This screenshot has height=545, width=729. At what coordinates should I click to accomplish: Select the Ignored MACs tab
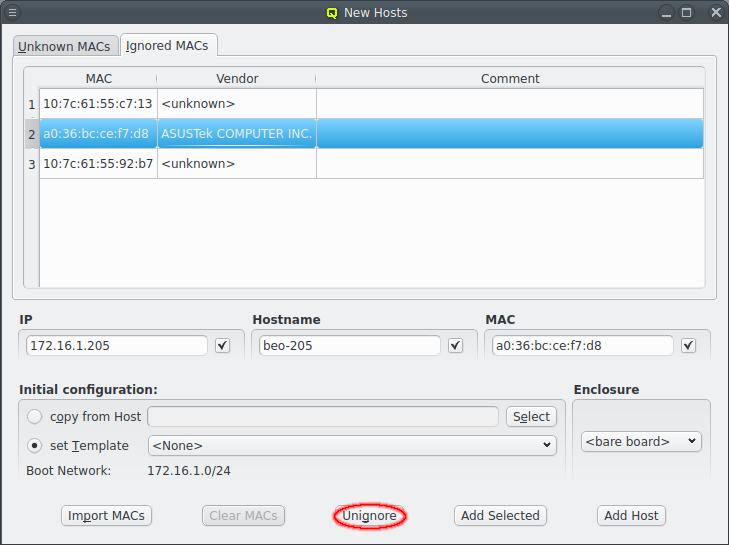168,46
